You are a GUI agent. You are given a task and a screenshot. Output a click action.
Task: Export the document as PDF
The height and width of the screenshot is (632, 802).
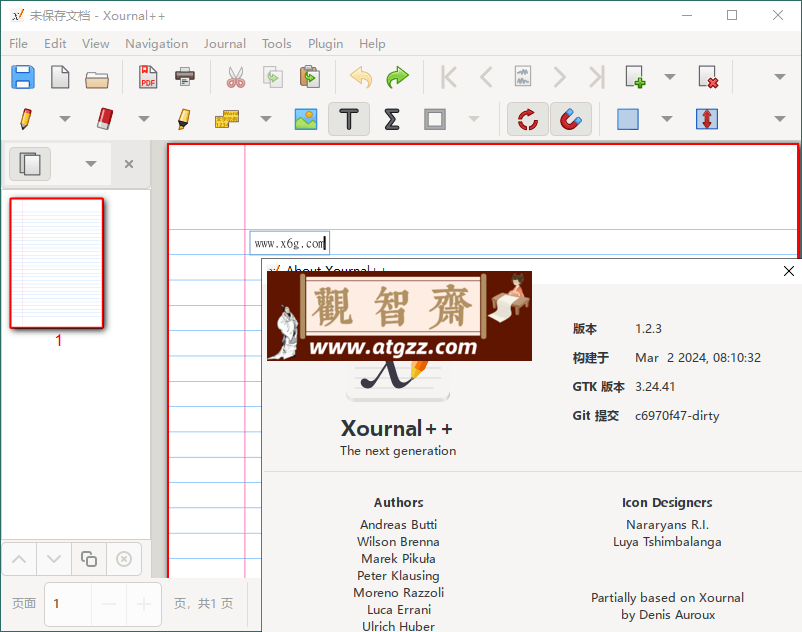tap(148, 78)
